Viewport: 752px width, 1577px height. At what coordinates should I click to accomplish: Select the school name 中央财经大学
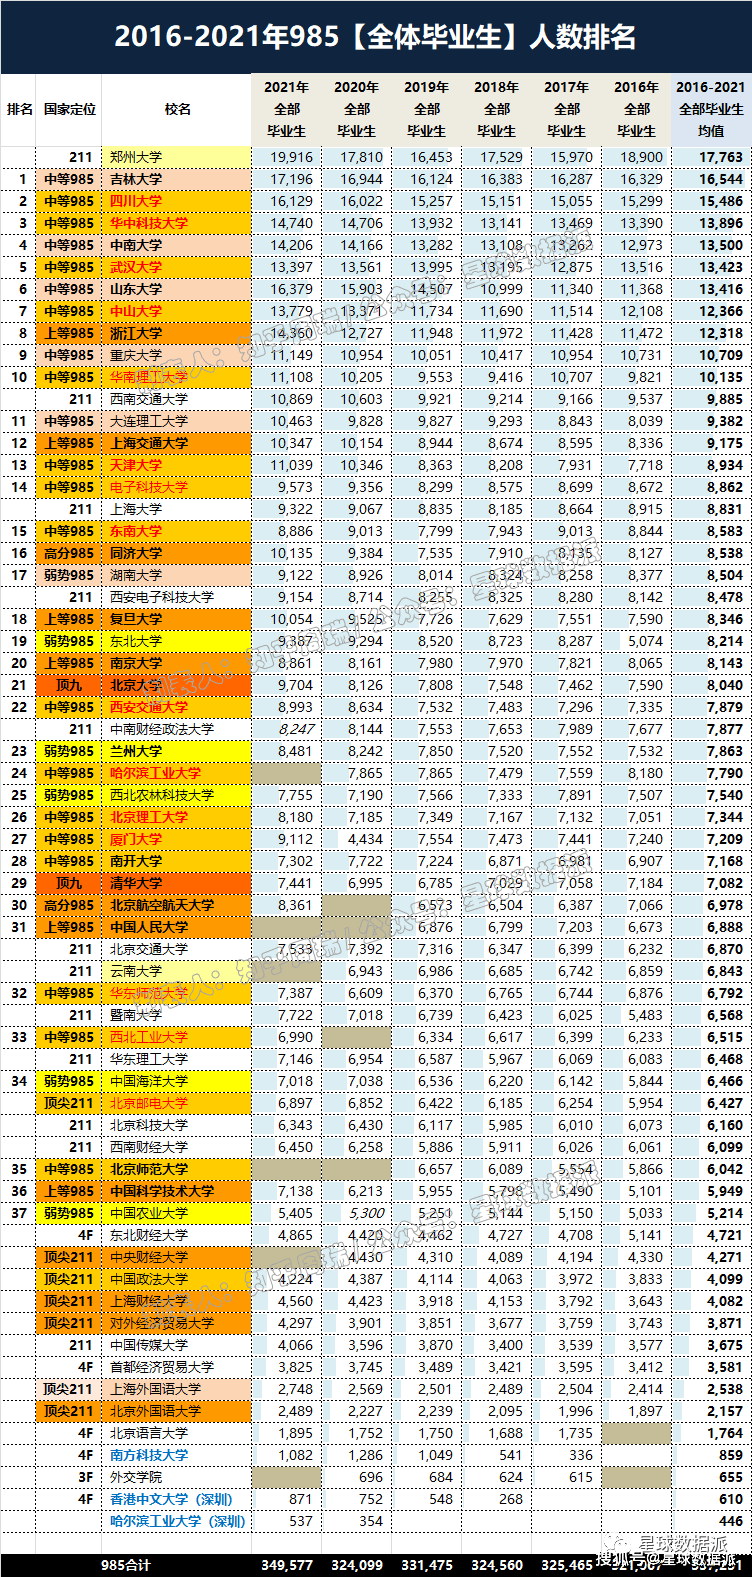tap(149, 1257)
